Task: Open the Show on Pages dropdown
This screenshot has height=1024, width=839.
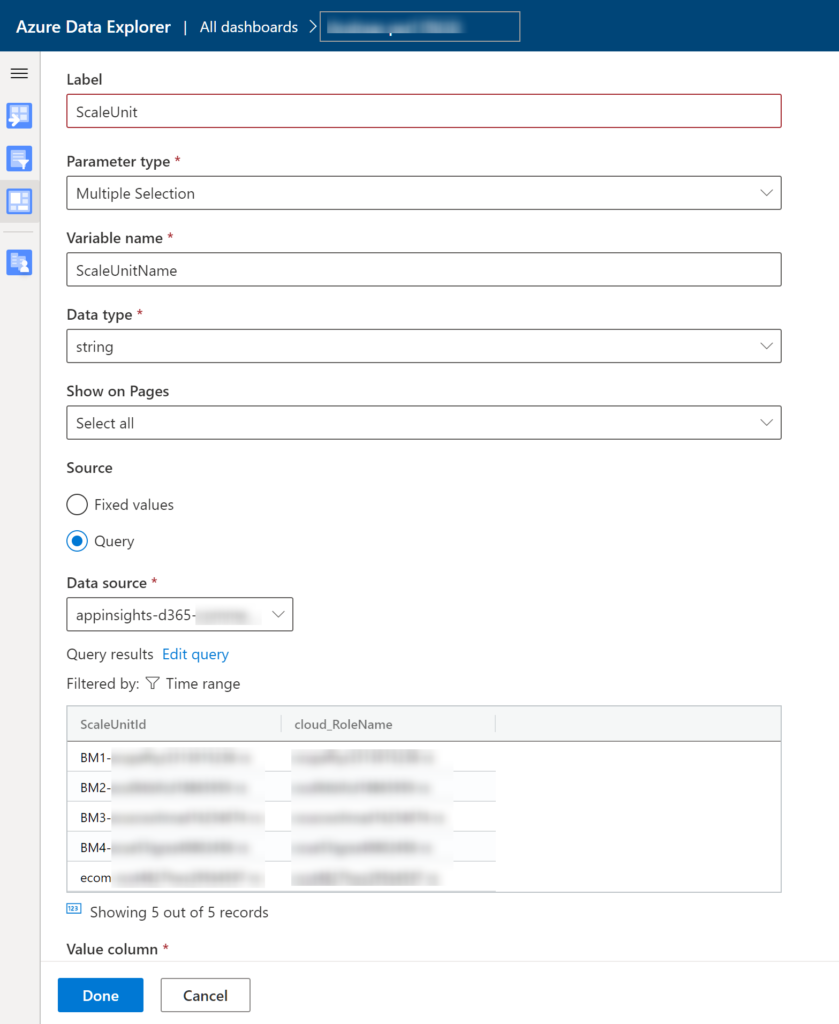Action: click(424, 423)
